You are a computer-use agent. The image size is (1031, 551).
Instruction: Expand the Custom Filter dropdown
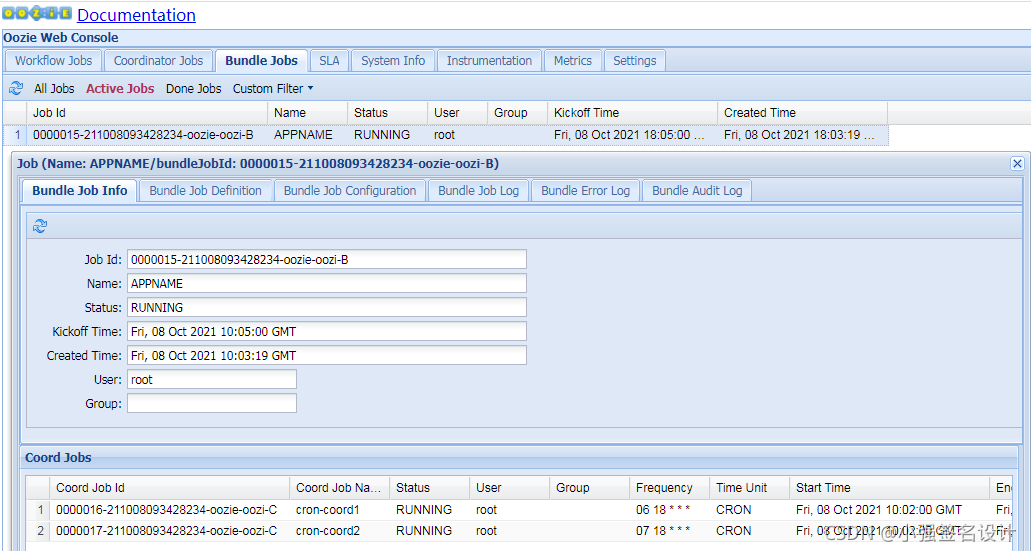point(273,89)
